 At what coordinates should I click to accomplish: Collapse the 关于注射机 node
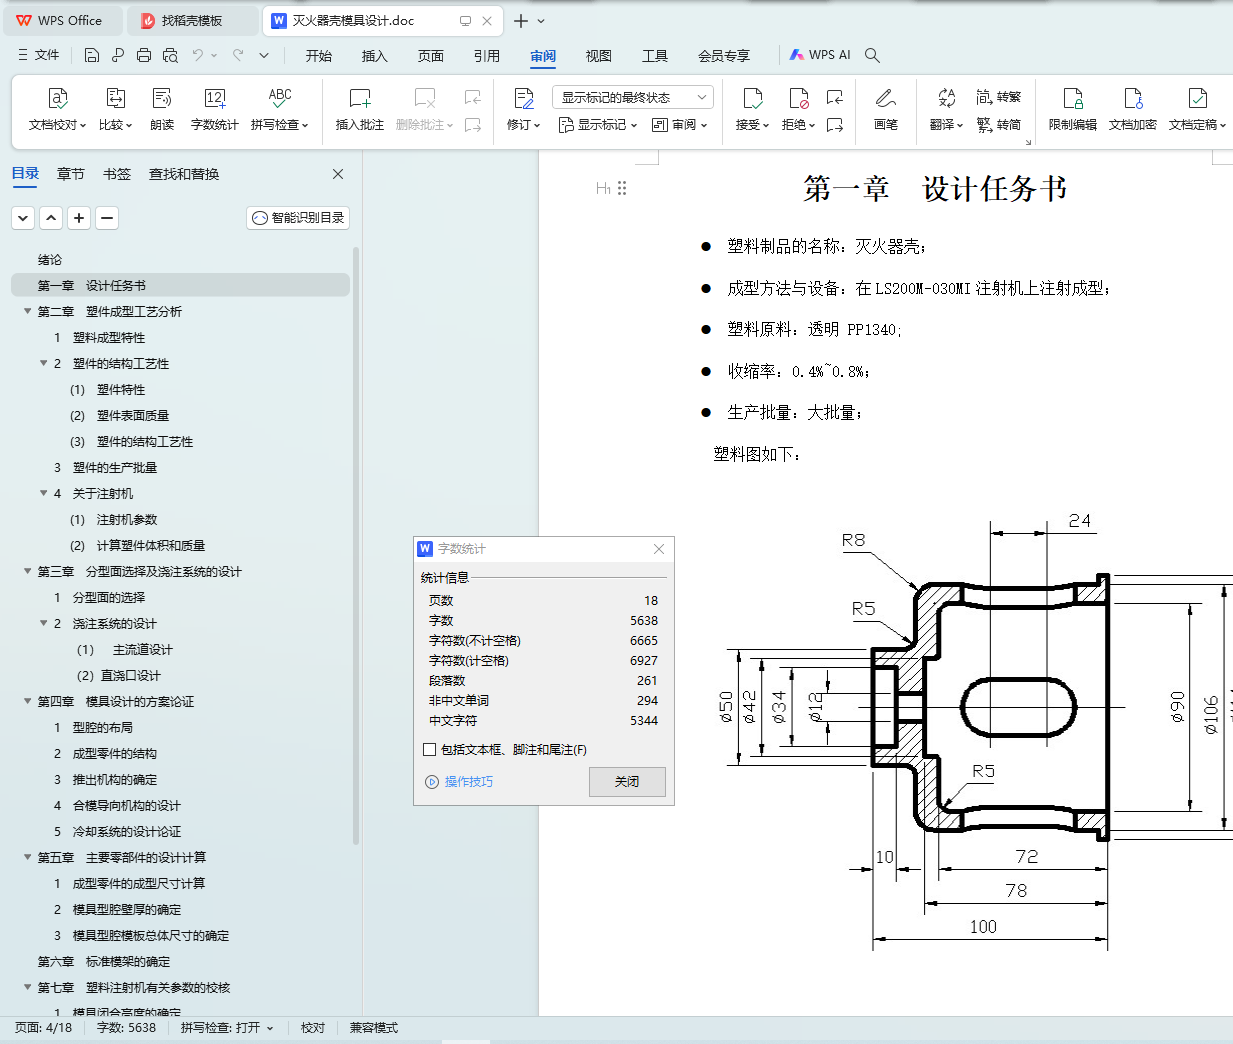[x=44, y=493]
